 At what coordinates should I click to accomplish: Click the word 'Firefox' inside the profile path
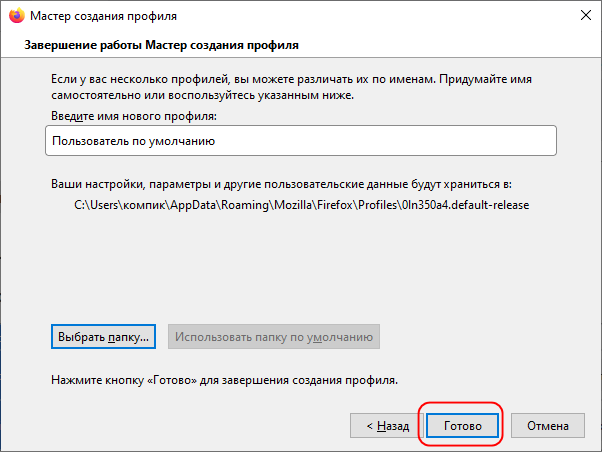coord(335,205)
